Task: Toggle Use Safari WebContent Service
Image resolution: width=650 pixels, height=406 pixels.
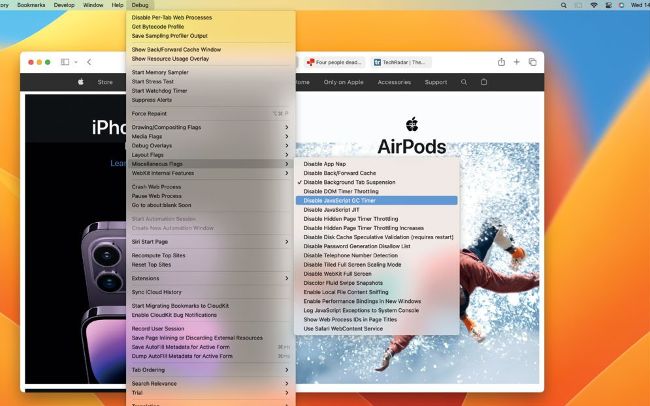Action: tap(377, 328)
